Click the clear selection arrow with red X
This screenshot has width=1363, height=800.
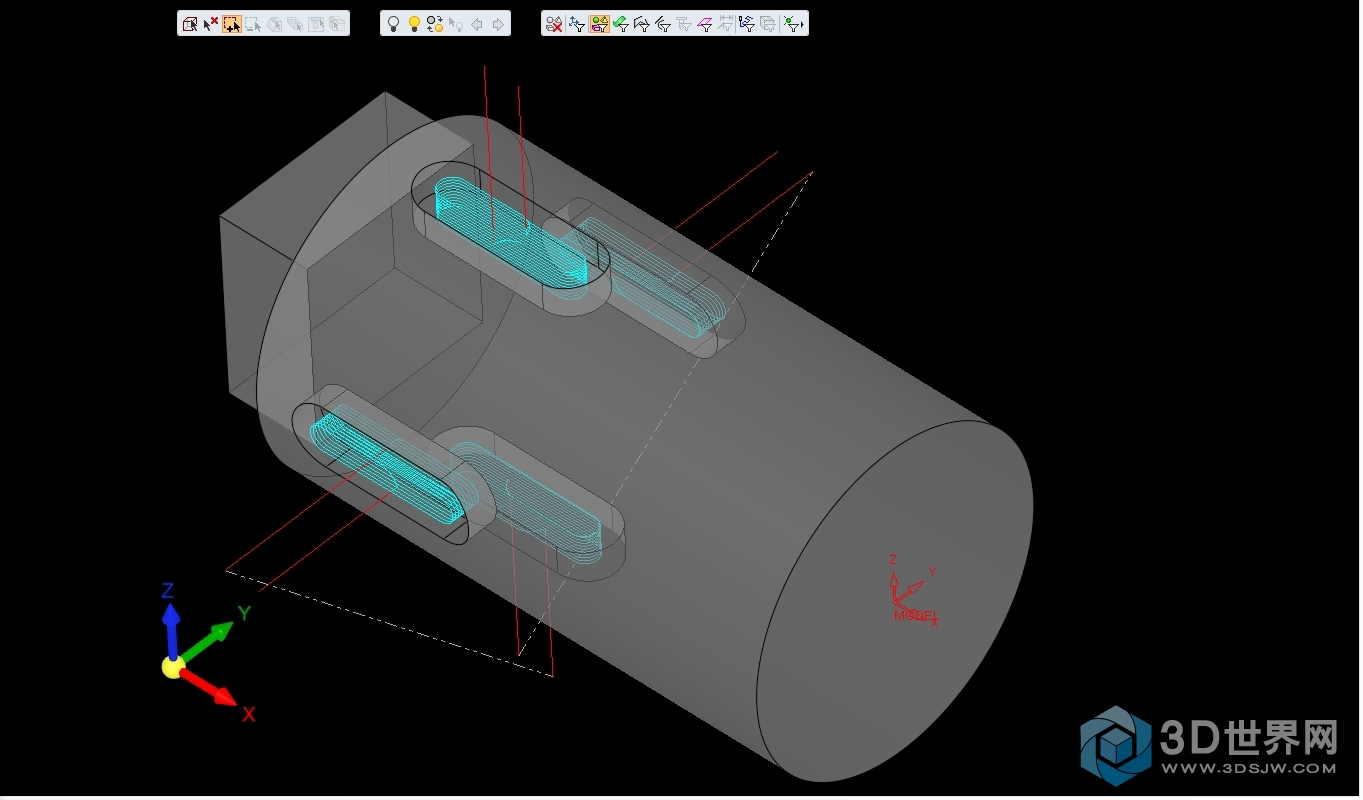point(211,24)
